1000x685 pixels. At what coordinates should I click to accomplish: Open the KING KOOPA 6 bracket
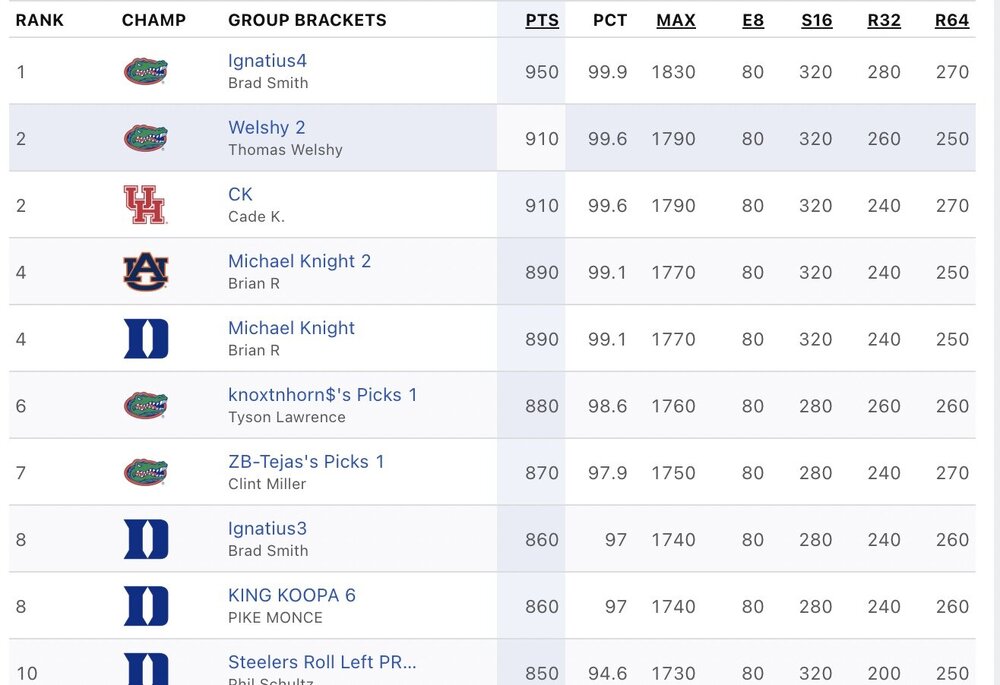coord(292,595)
